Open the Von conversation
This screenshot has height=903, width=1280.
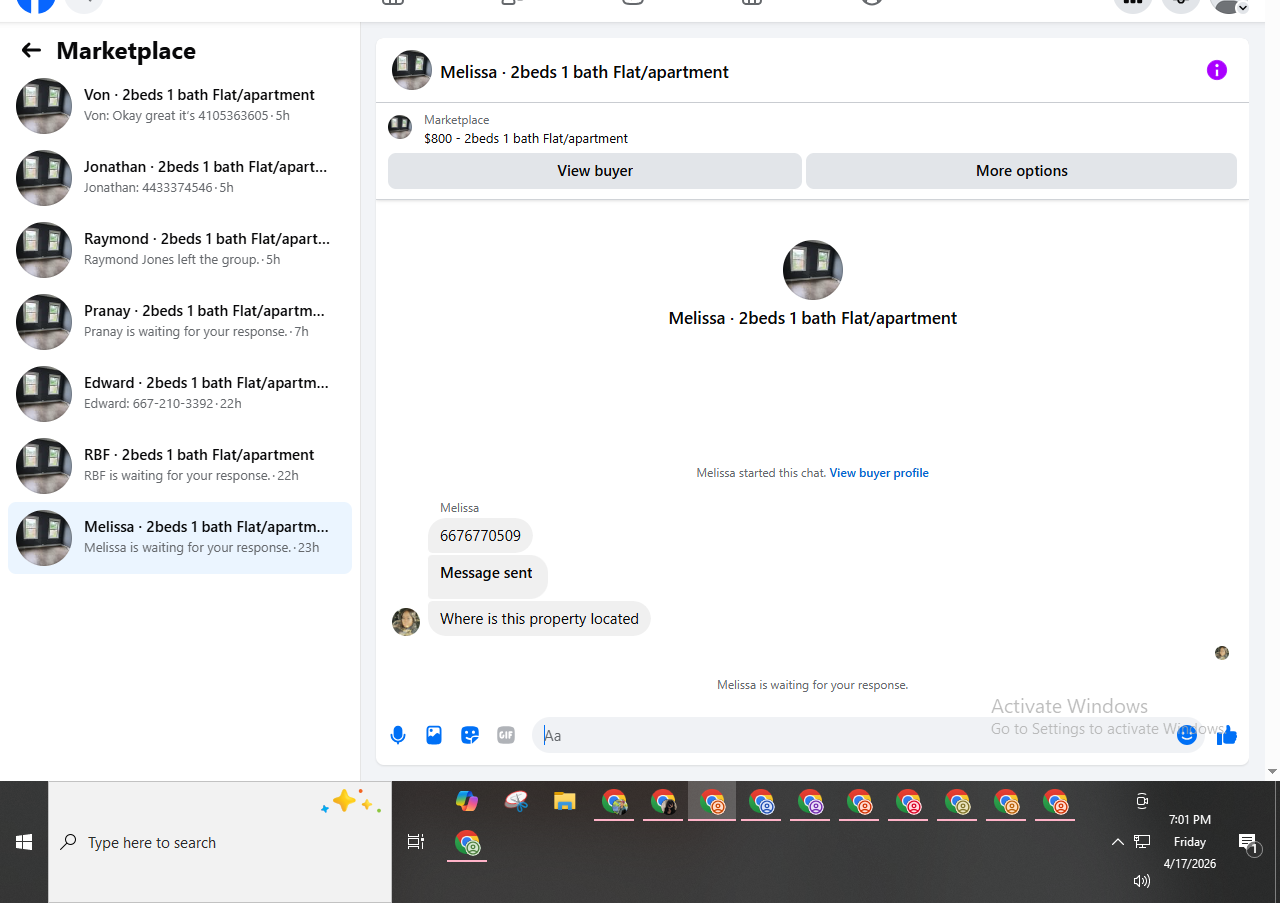180,105
